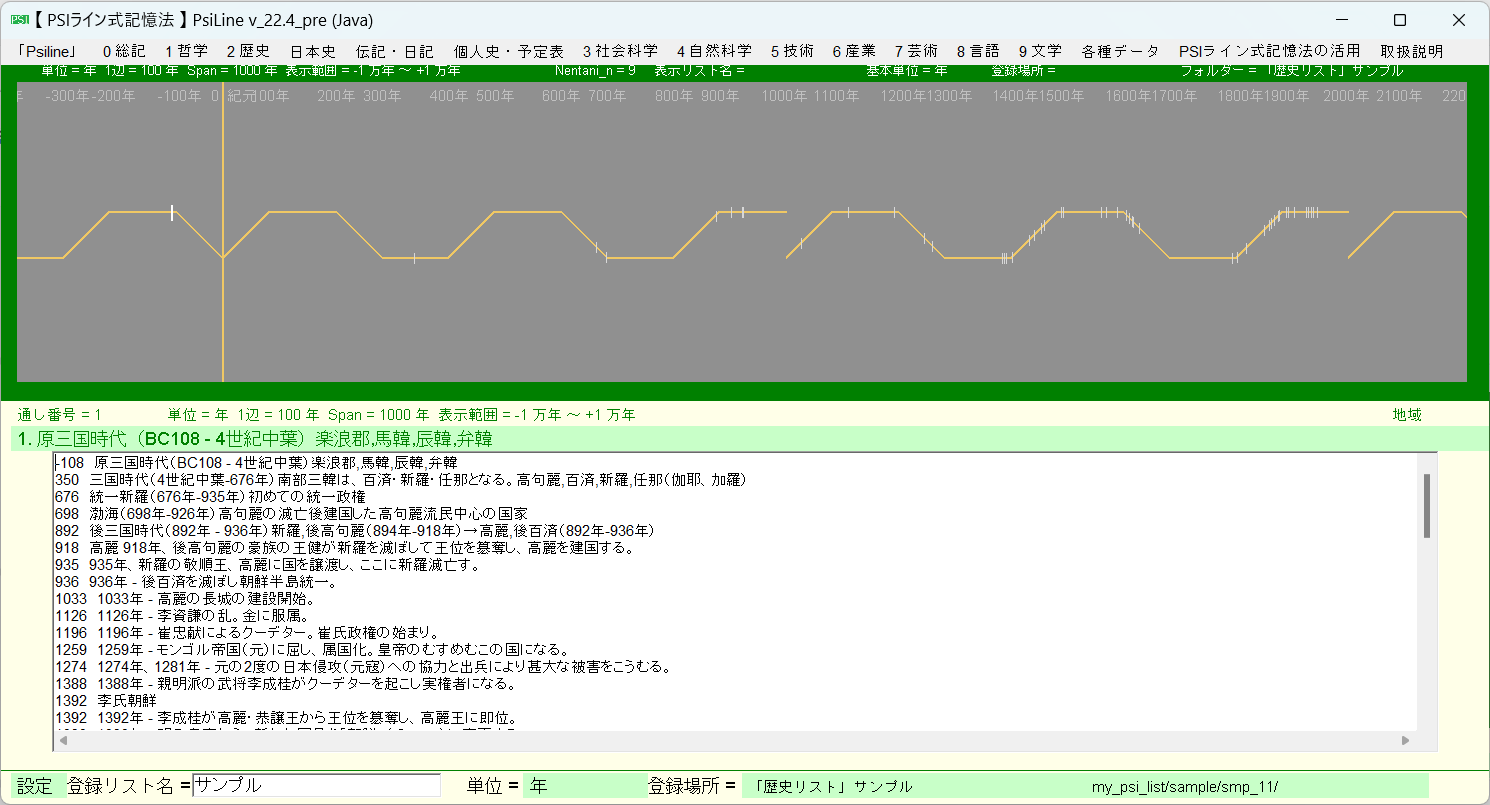Click the PSI app icon in title bar
This screenshot has width=1490, height=805.
(20, 19)
